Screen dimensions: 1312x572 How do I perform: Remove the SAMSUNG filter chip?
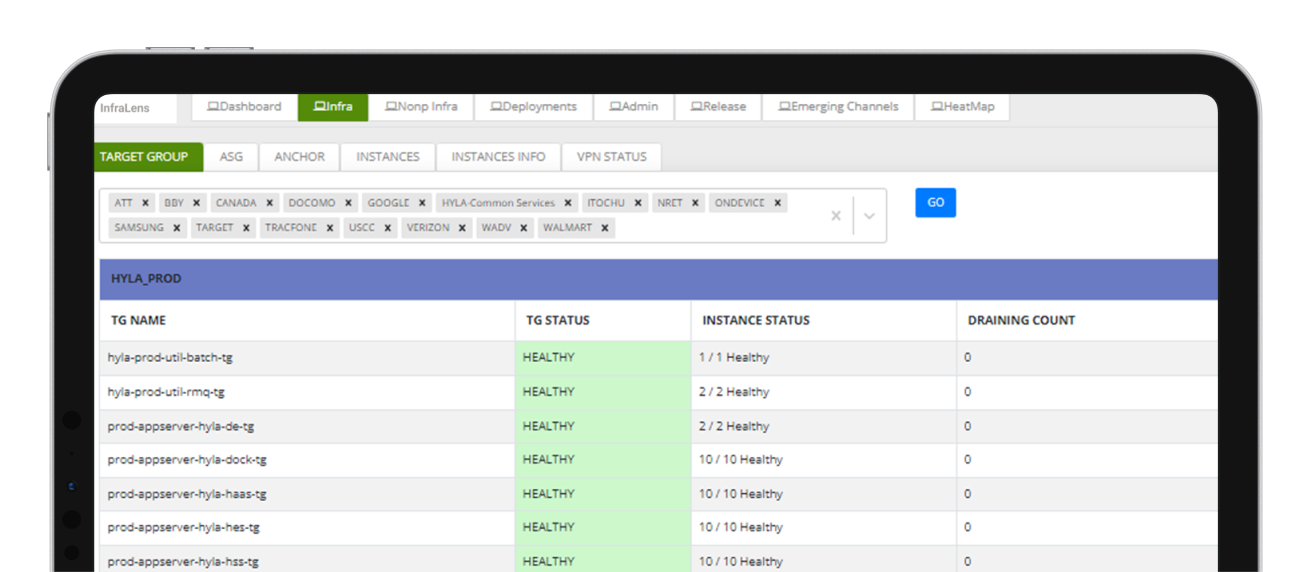coord(177,228)
